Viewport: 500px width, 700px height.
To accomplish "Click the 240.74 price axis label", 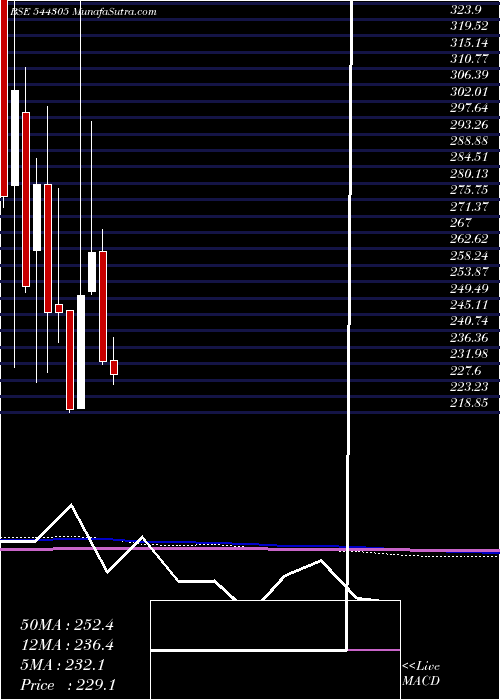I will [469, 321].
